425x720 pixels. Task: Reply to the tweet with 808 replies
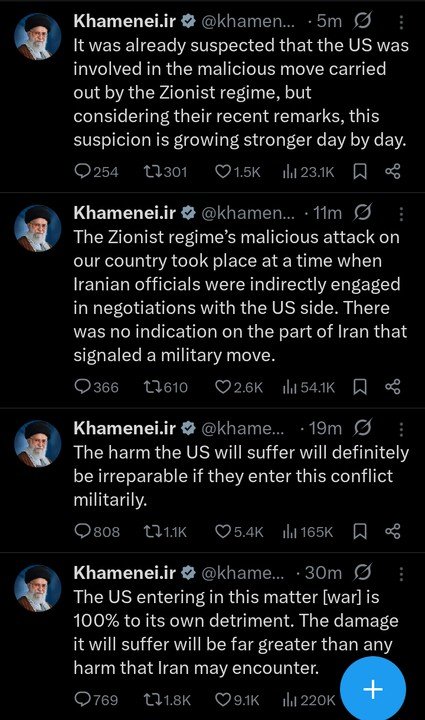click(x=97, y=532)
